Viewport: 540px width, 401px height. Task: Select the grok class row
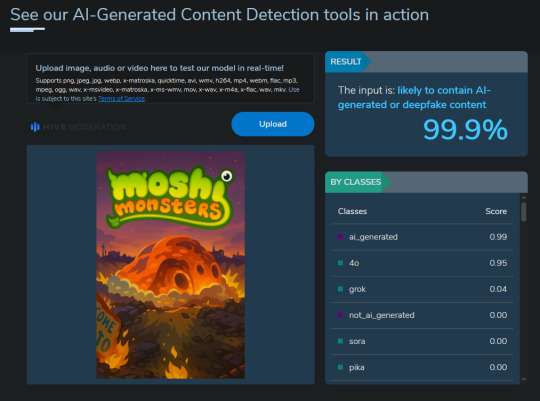click(x=422, y=289)
